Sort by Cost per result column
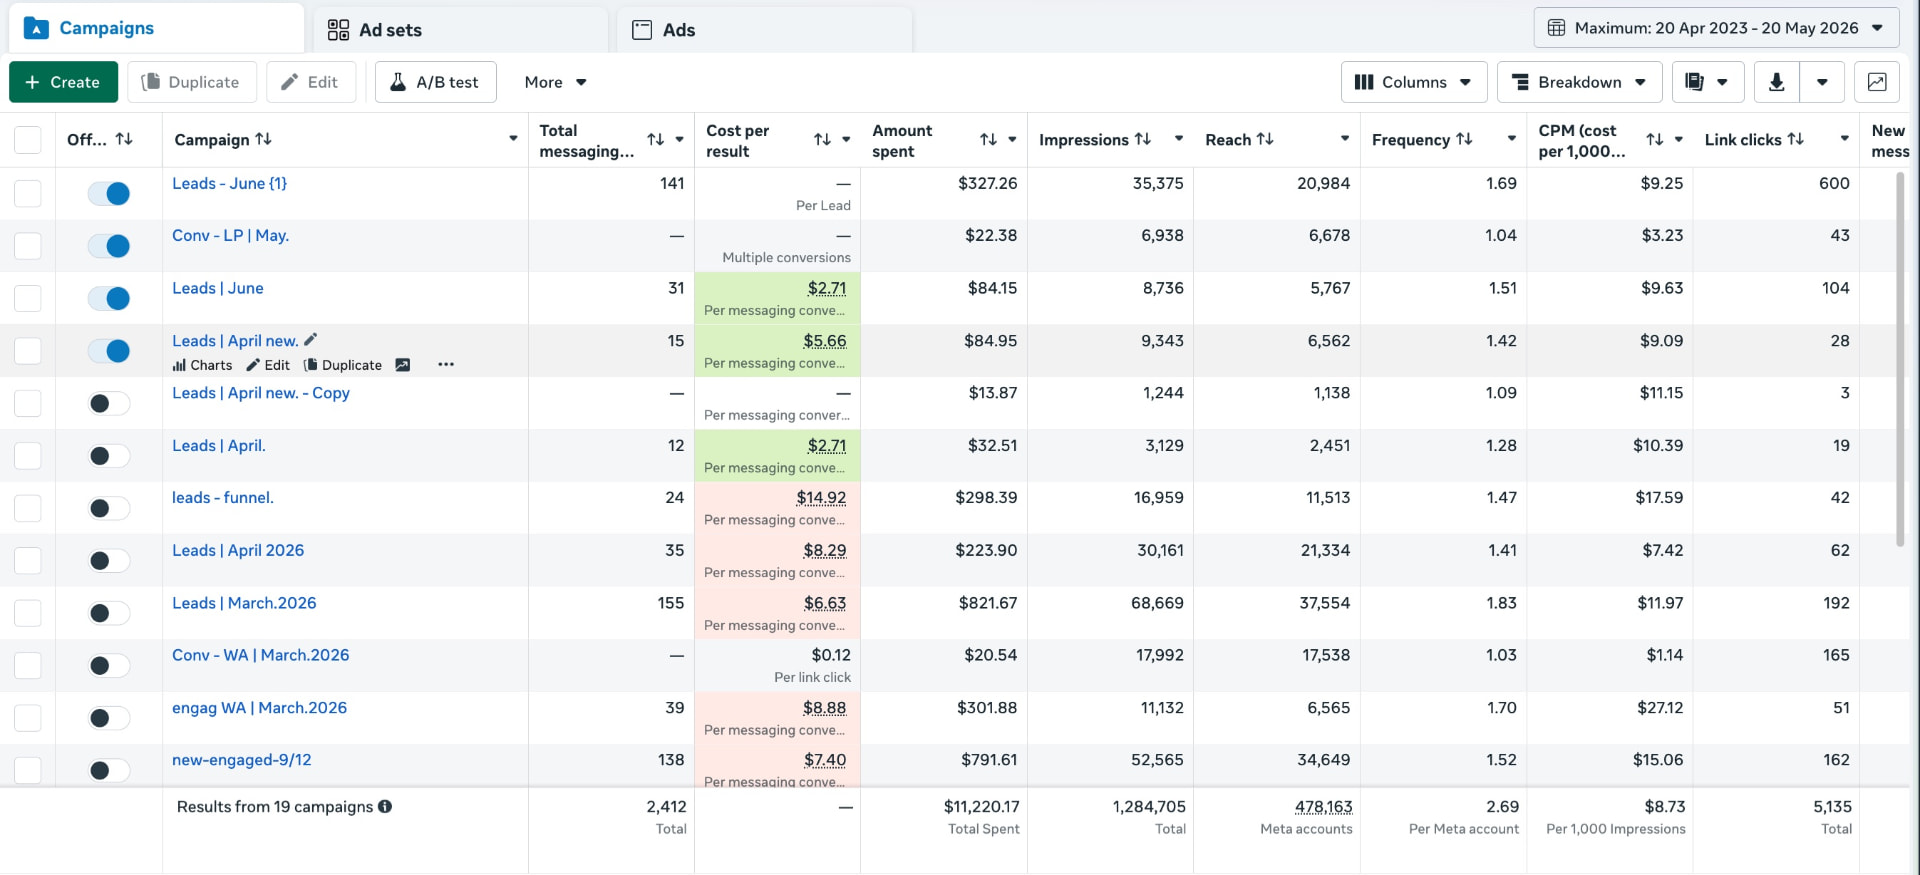This screenshot has width=1920, height=875. click(x=822, y=140)
